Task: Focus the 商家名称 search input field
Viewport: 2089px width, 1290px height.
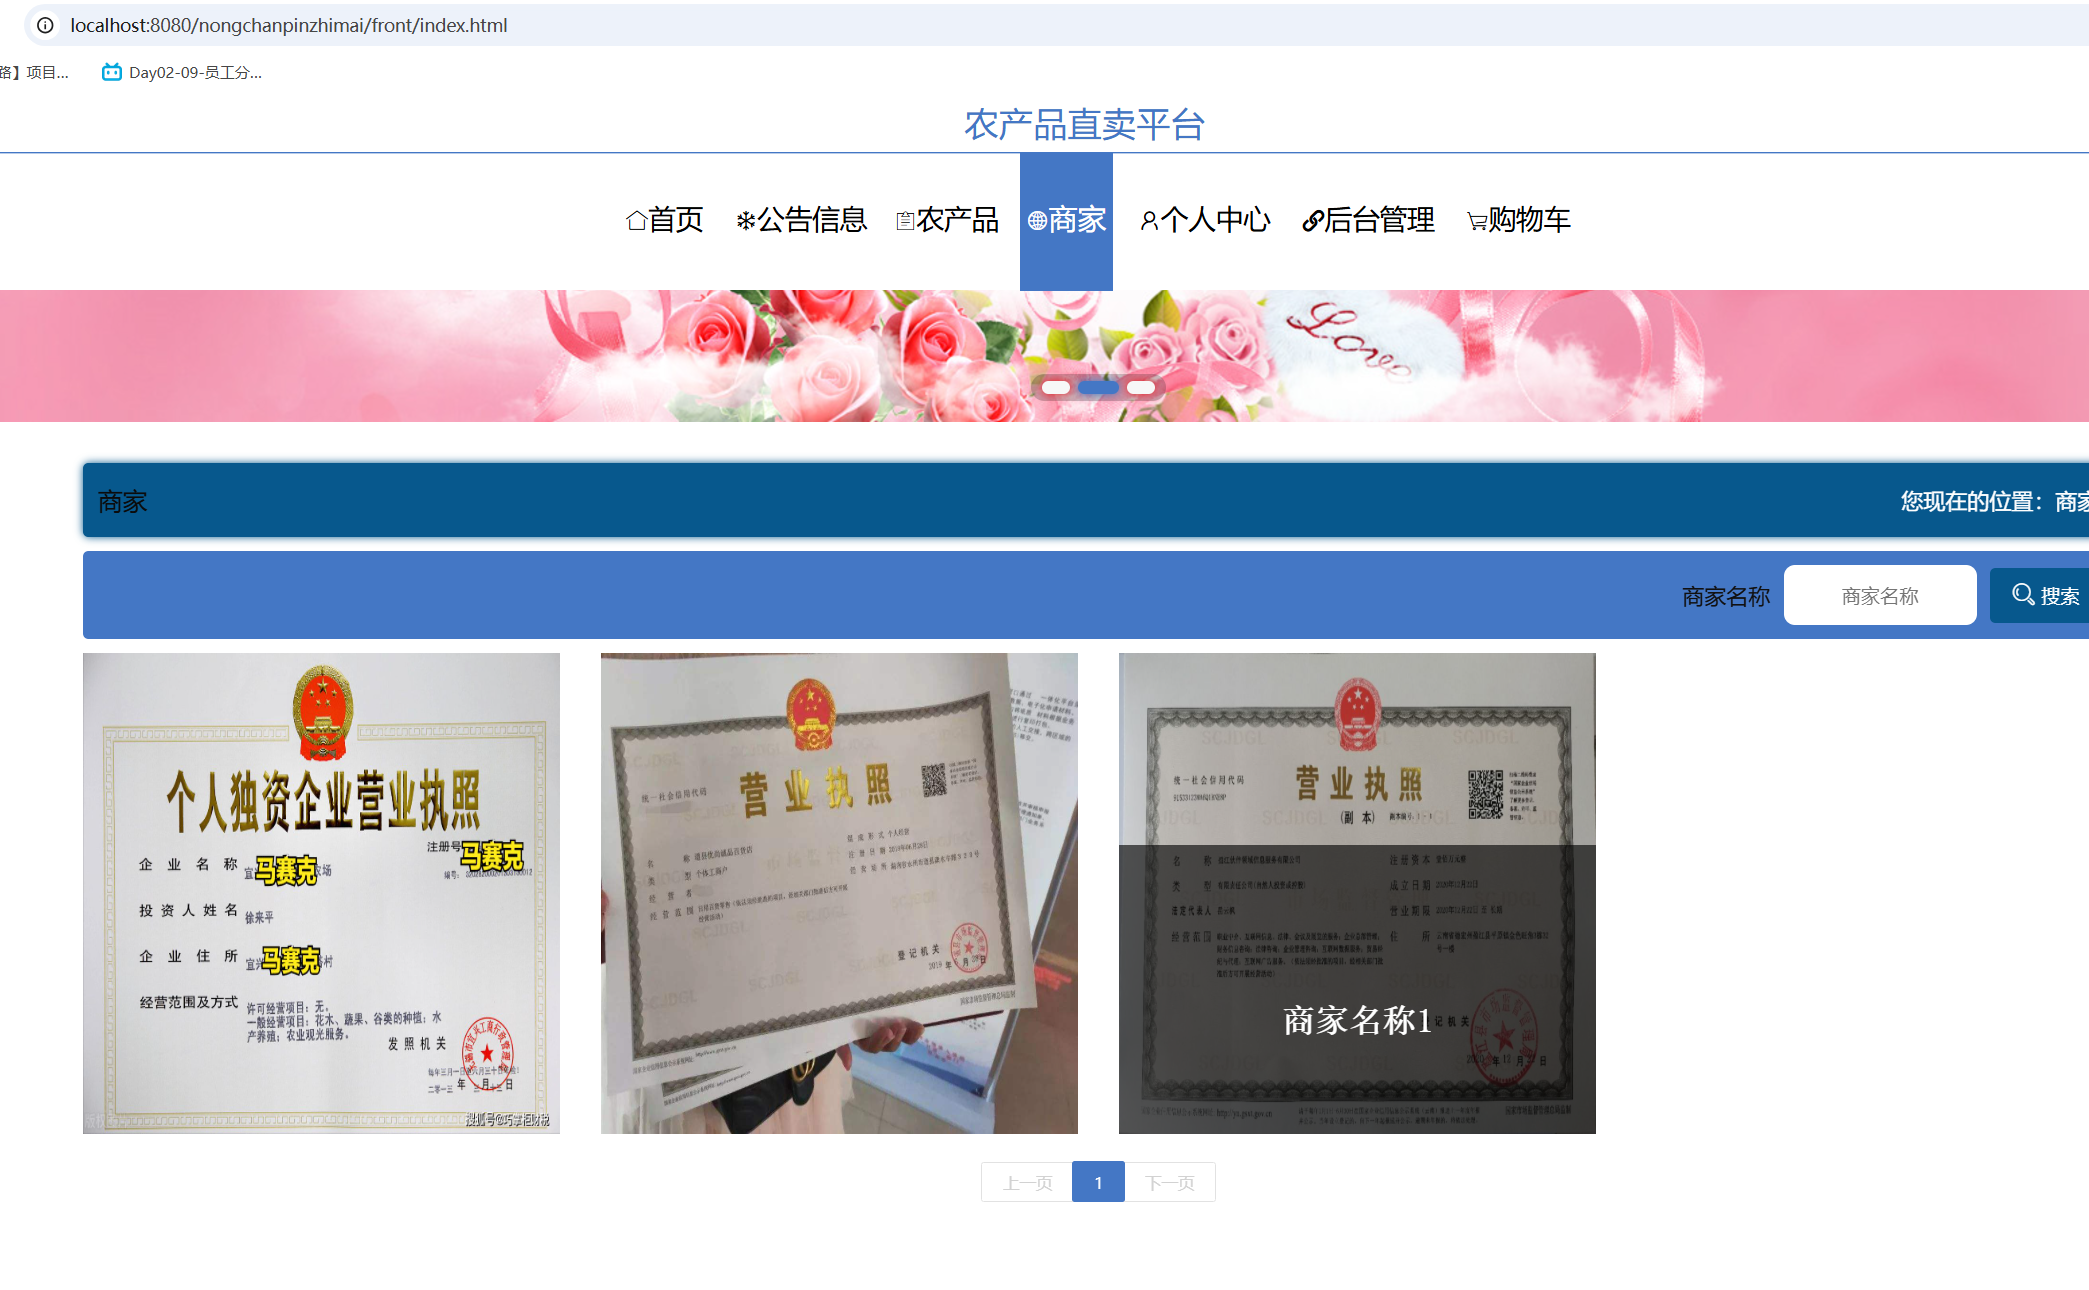Action: coord(1880,596)
